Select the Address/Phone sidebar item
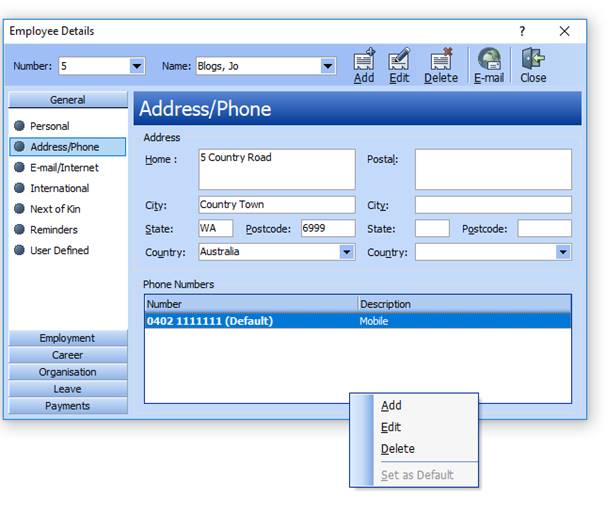 point(68,147)
